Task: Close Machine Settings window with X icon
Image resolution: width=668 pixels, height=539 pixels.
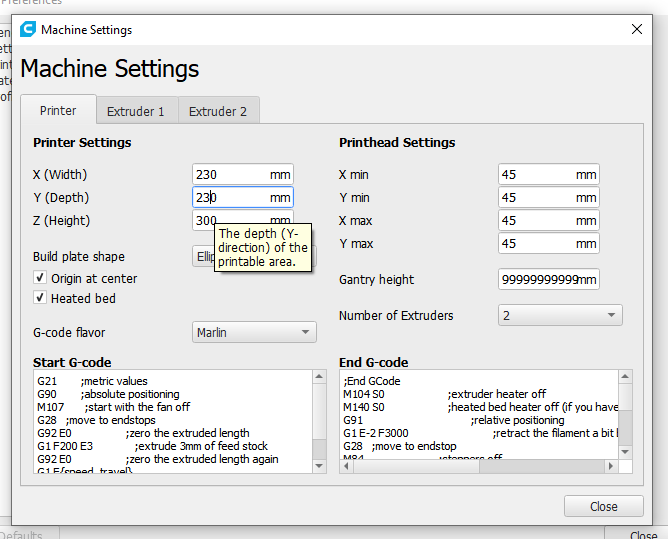Action: (x=636, y=29)
